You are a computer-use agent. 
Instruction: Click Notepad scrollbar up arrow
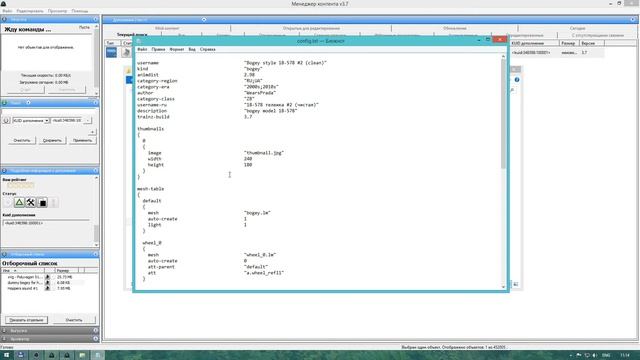tap(503, 57)
